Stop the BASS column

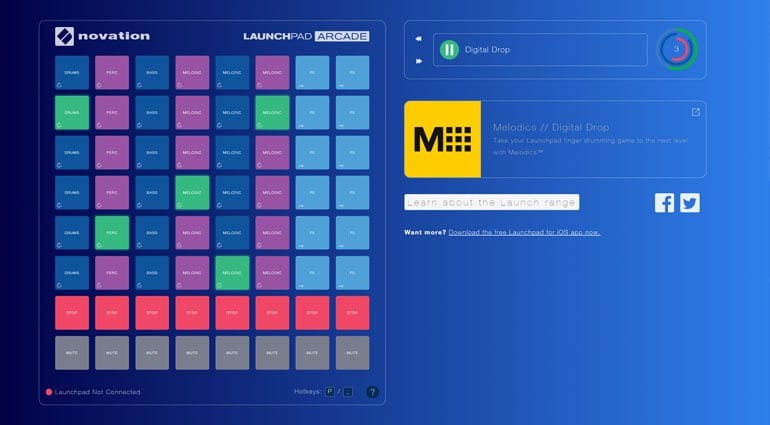coord(152,313)
